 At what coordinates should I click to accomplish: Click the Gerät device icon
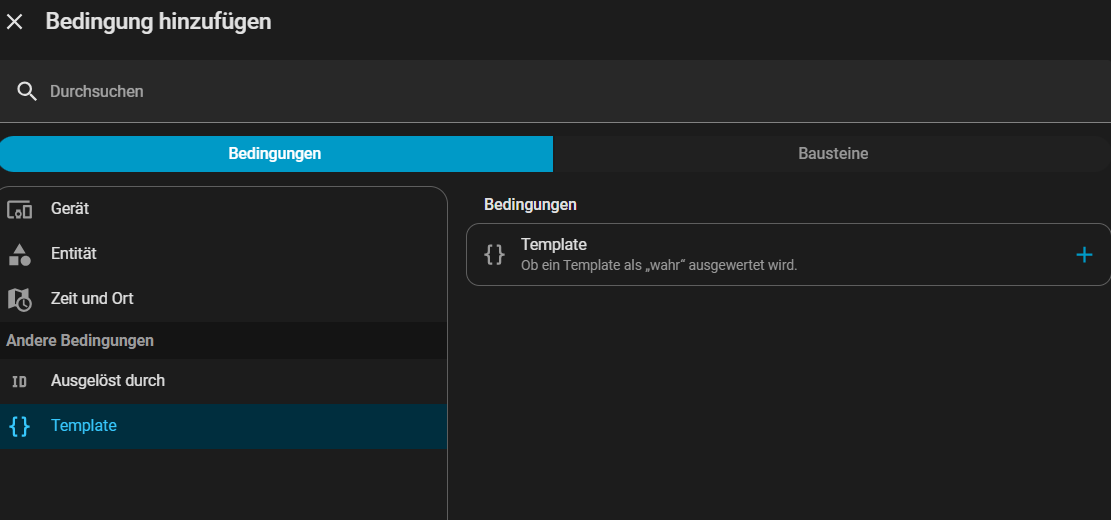click(20, 209)
